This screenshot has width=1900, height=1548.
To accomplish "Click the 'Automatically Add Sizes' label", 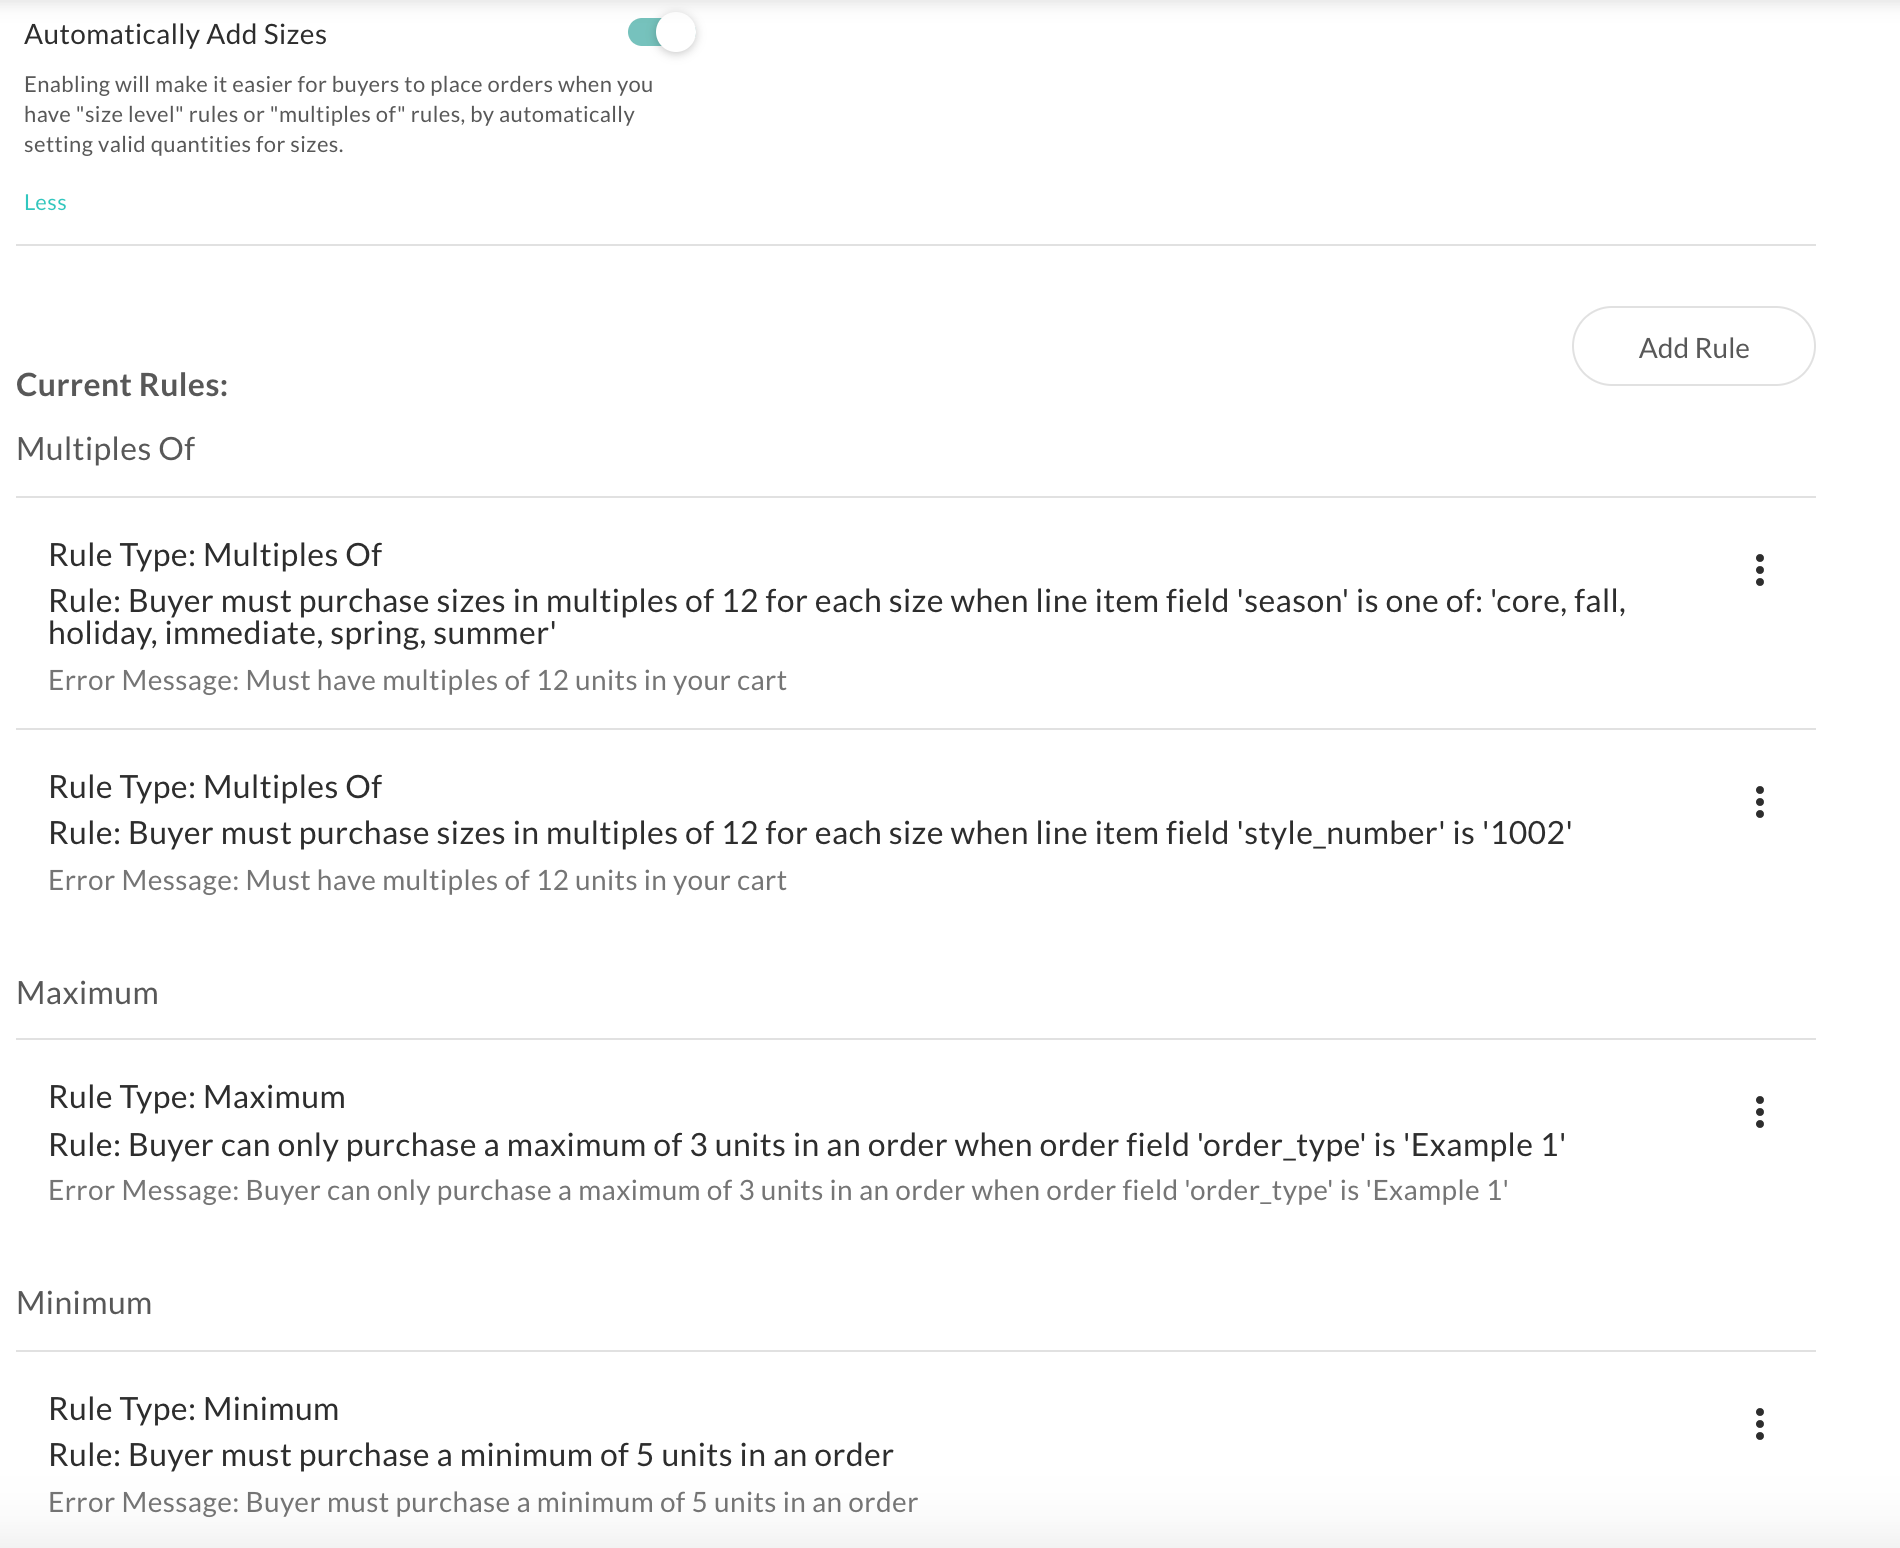I will click(175, 35).
